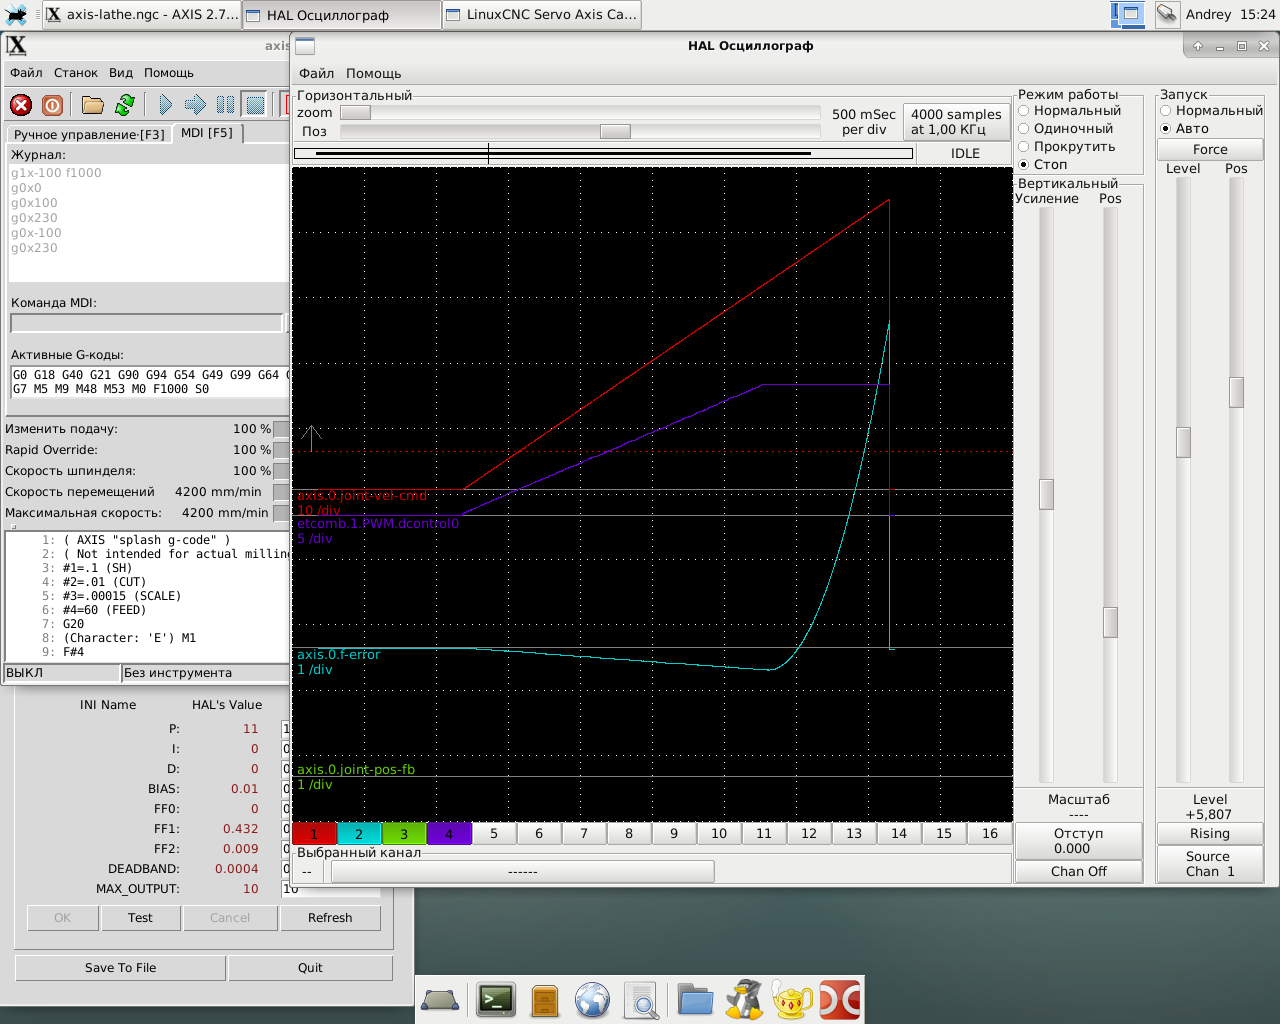This screenshot has width=1280, height=1024.
Task: Select Прокрутить run mode
Action: click(x=1024, y=147)
